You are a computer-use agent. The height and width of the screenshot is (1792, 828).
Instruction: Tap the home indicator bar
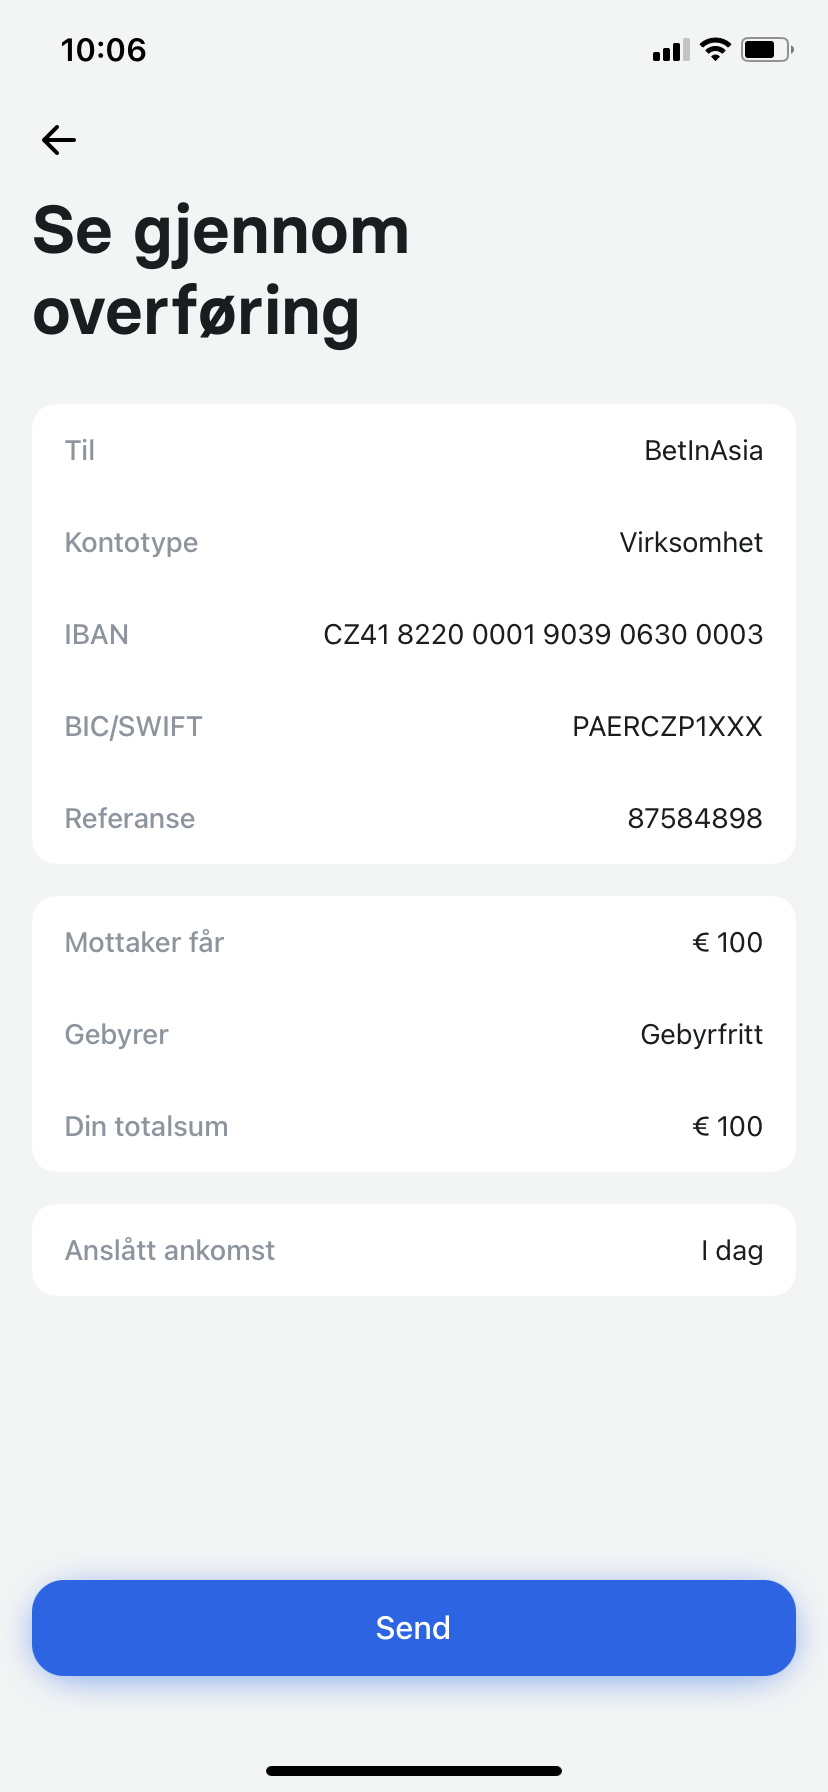(414, 1771)
